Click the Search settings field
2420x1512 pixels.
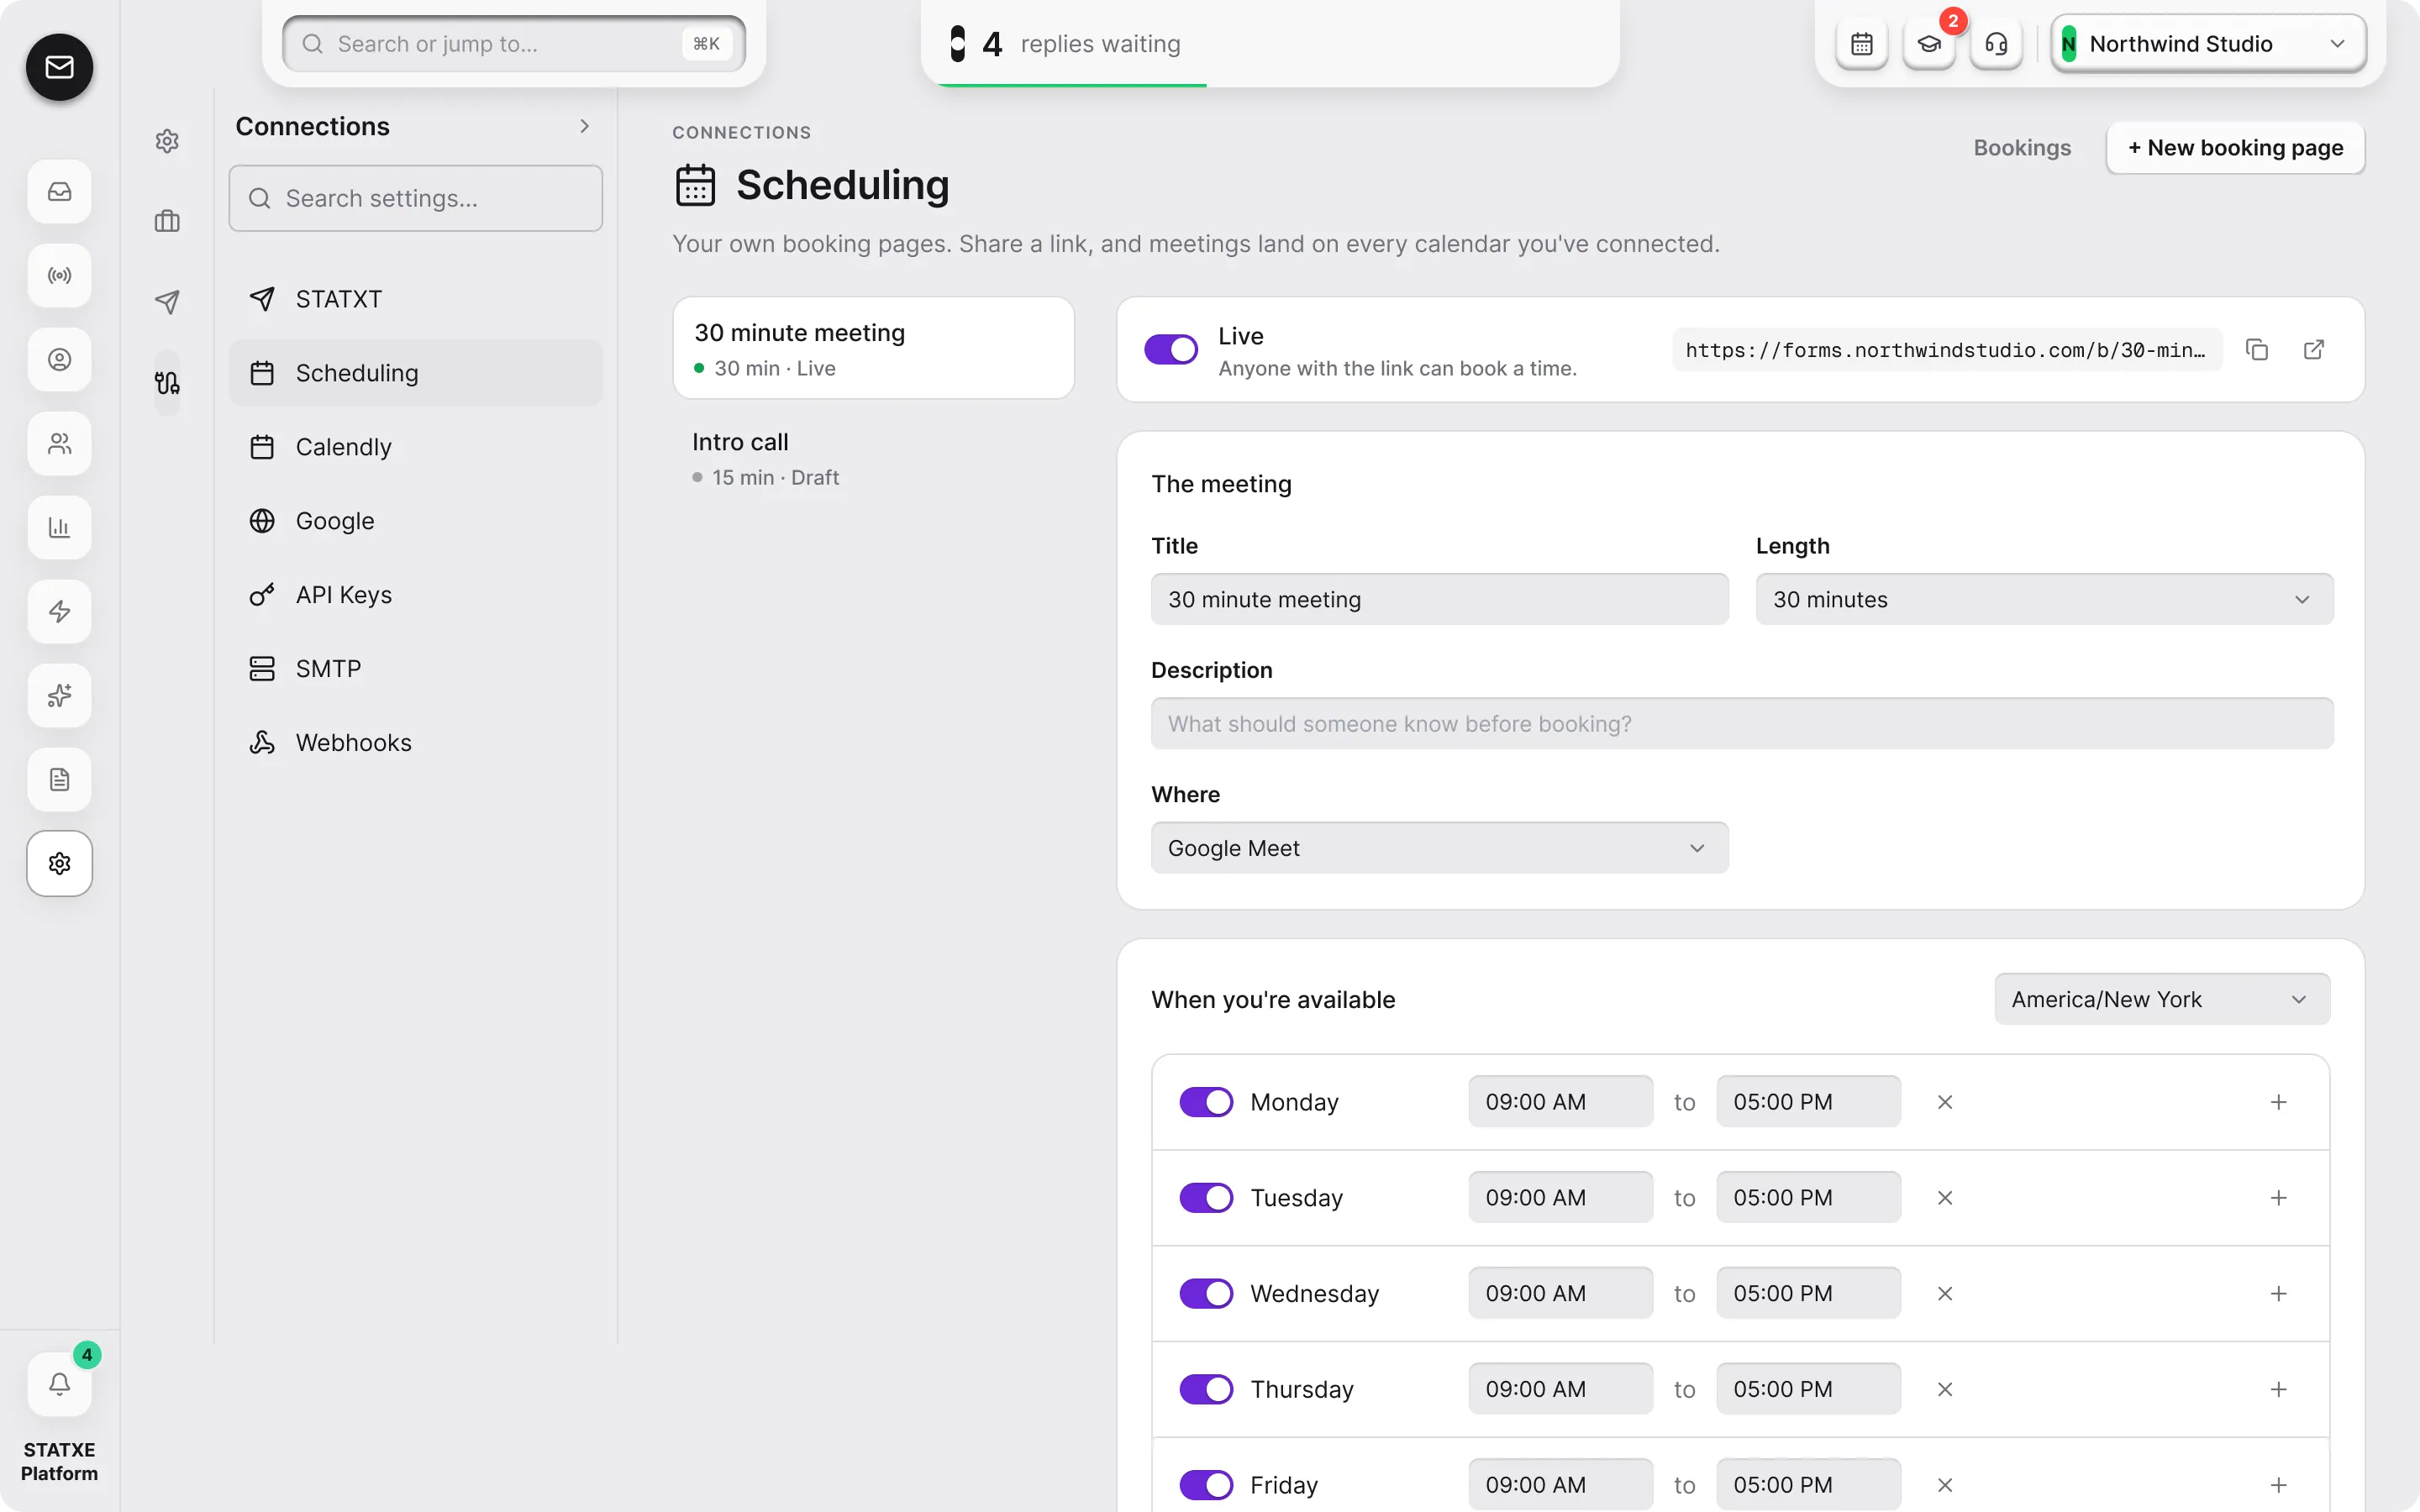point(415,198)
